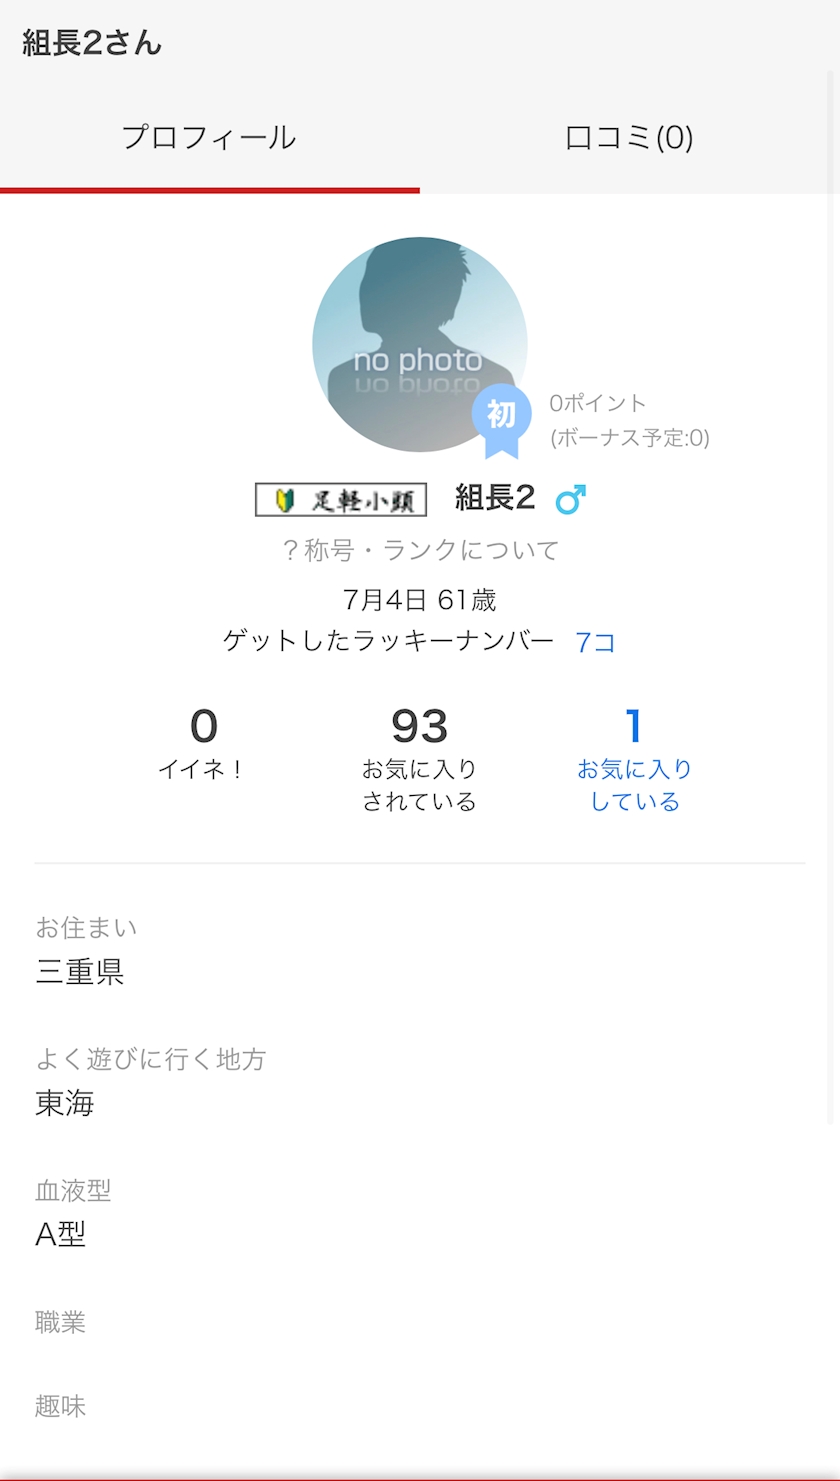Click the 血液型 value A型
The image size is (840, 1481).
pos(61,1235)
